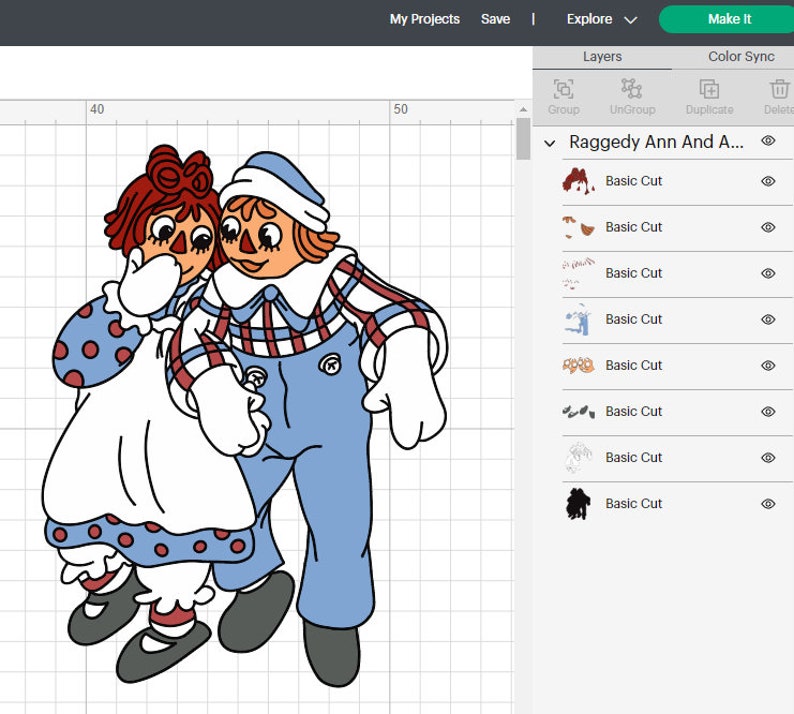Click Basic Cut label of white outline layer
794x714 pixels.
633,458
